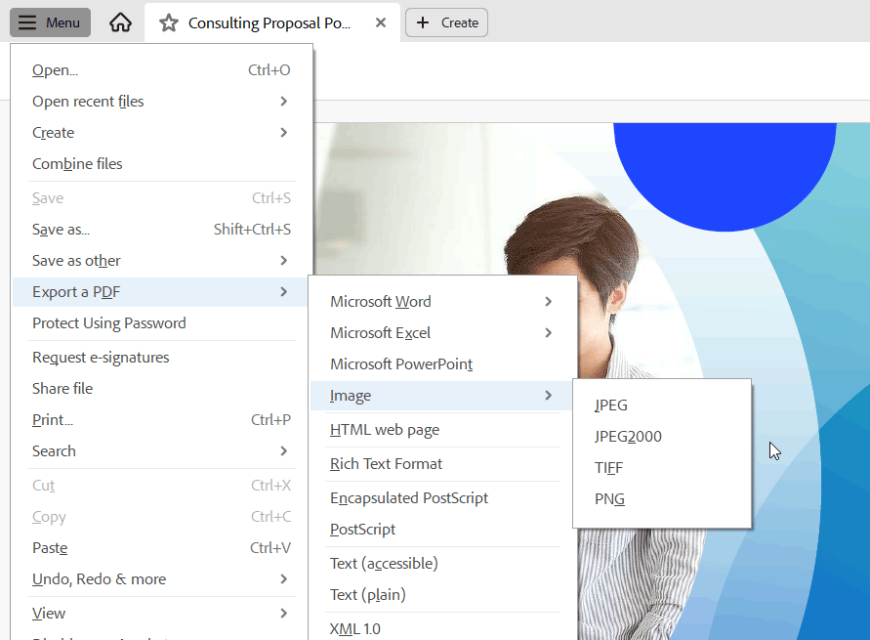Export as HTML web page

coord(442,430)
